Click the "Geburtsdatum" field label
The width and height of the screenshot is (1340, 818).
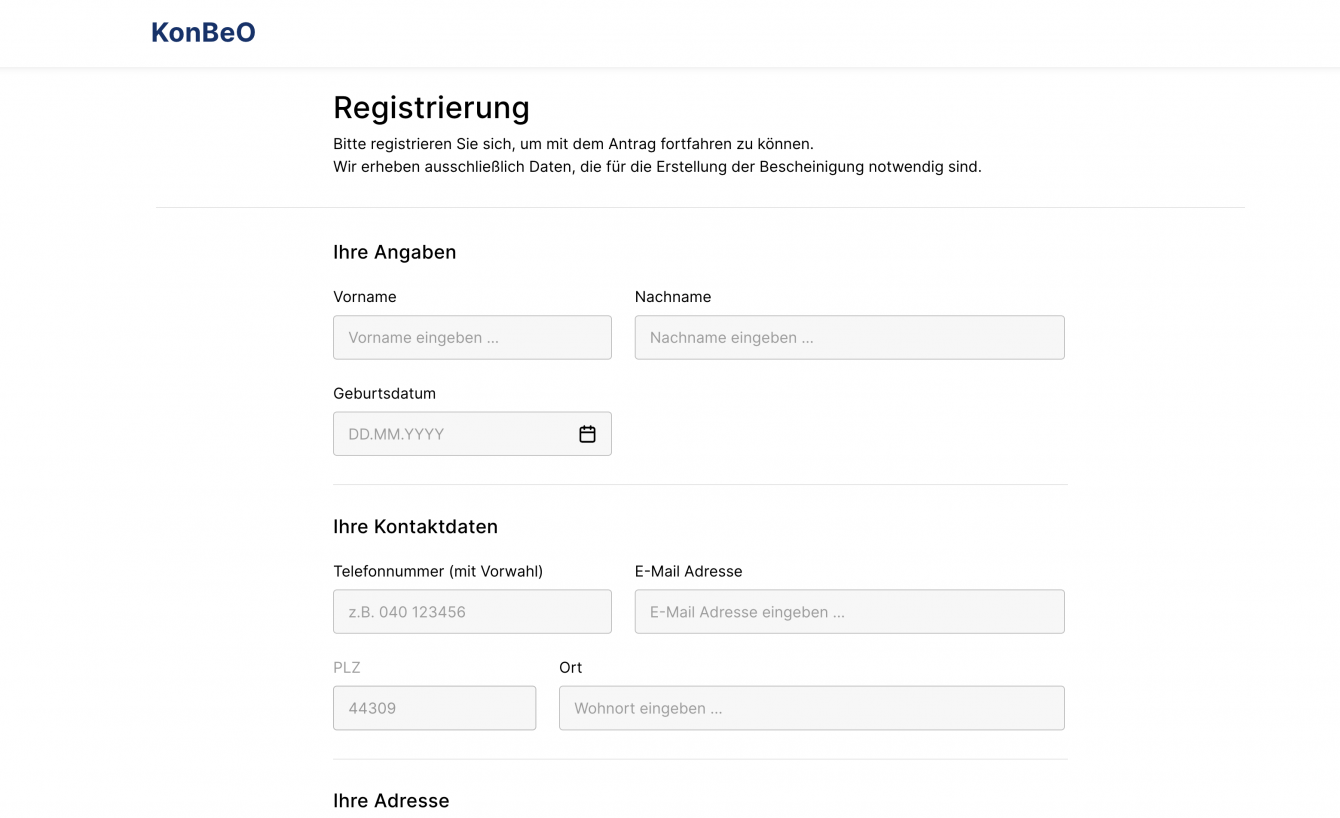pos(385,393)
